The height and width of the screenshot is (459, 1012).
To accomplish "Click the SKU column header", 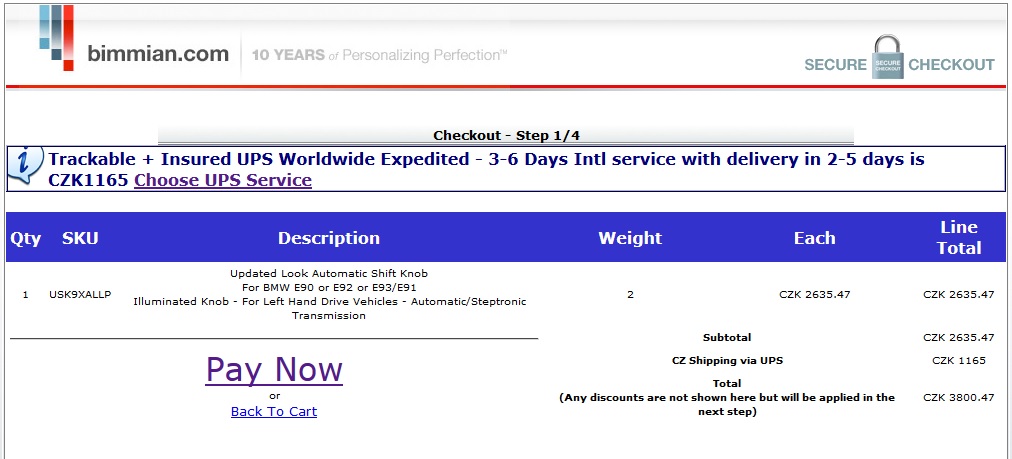I will (x=80, y=238).
